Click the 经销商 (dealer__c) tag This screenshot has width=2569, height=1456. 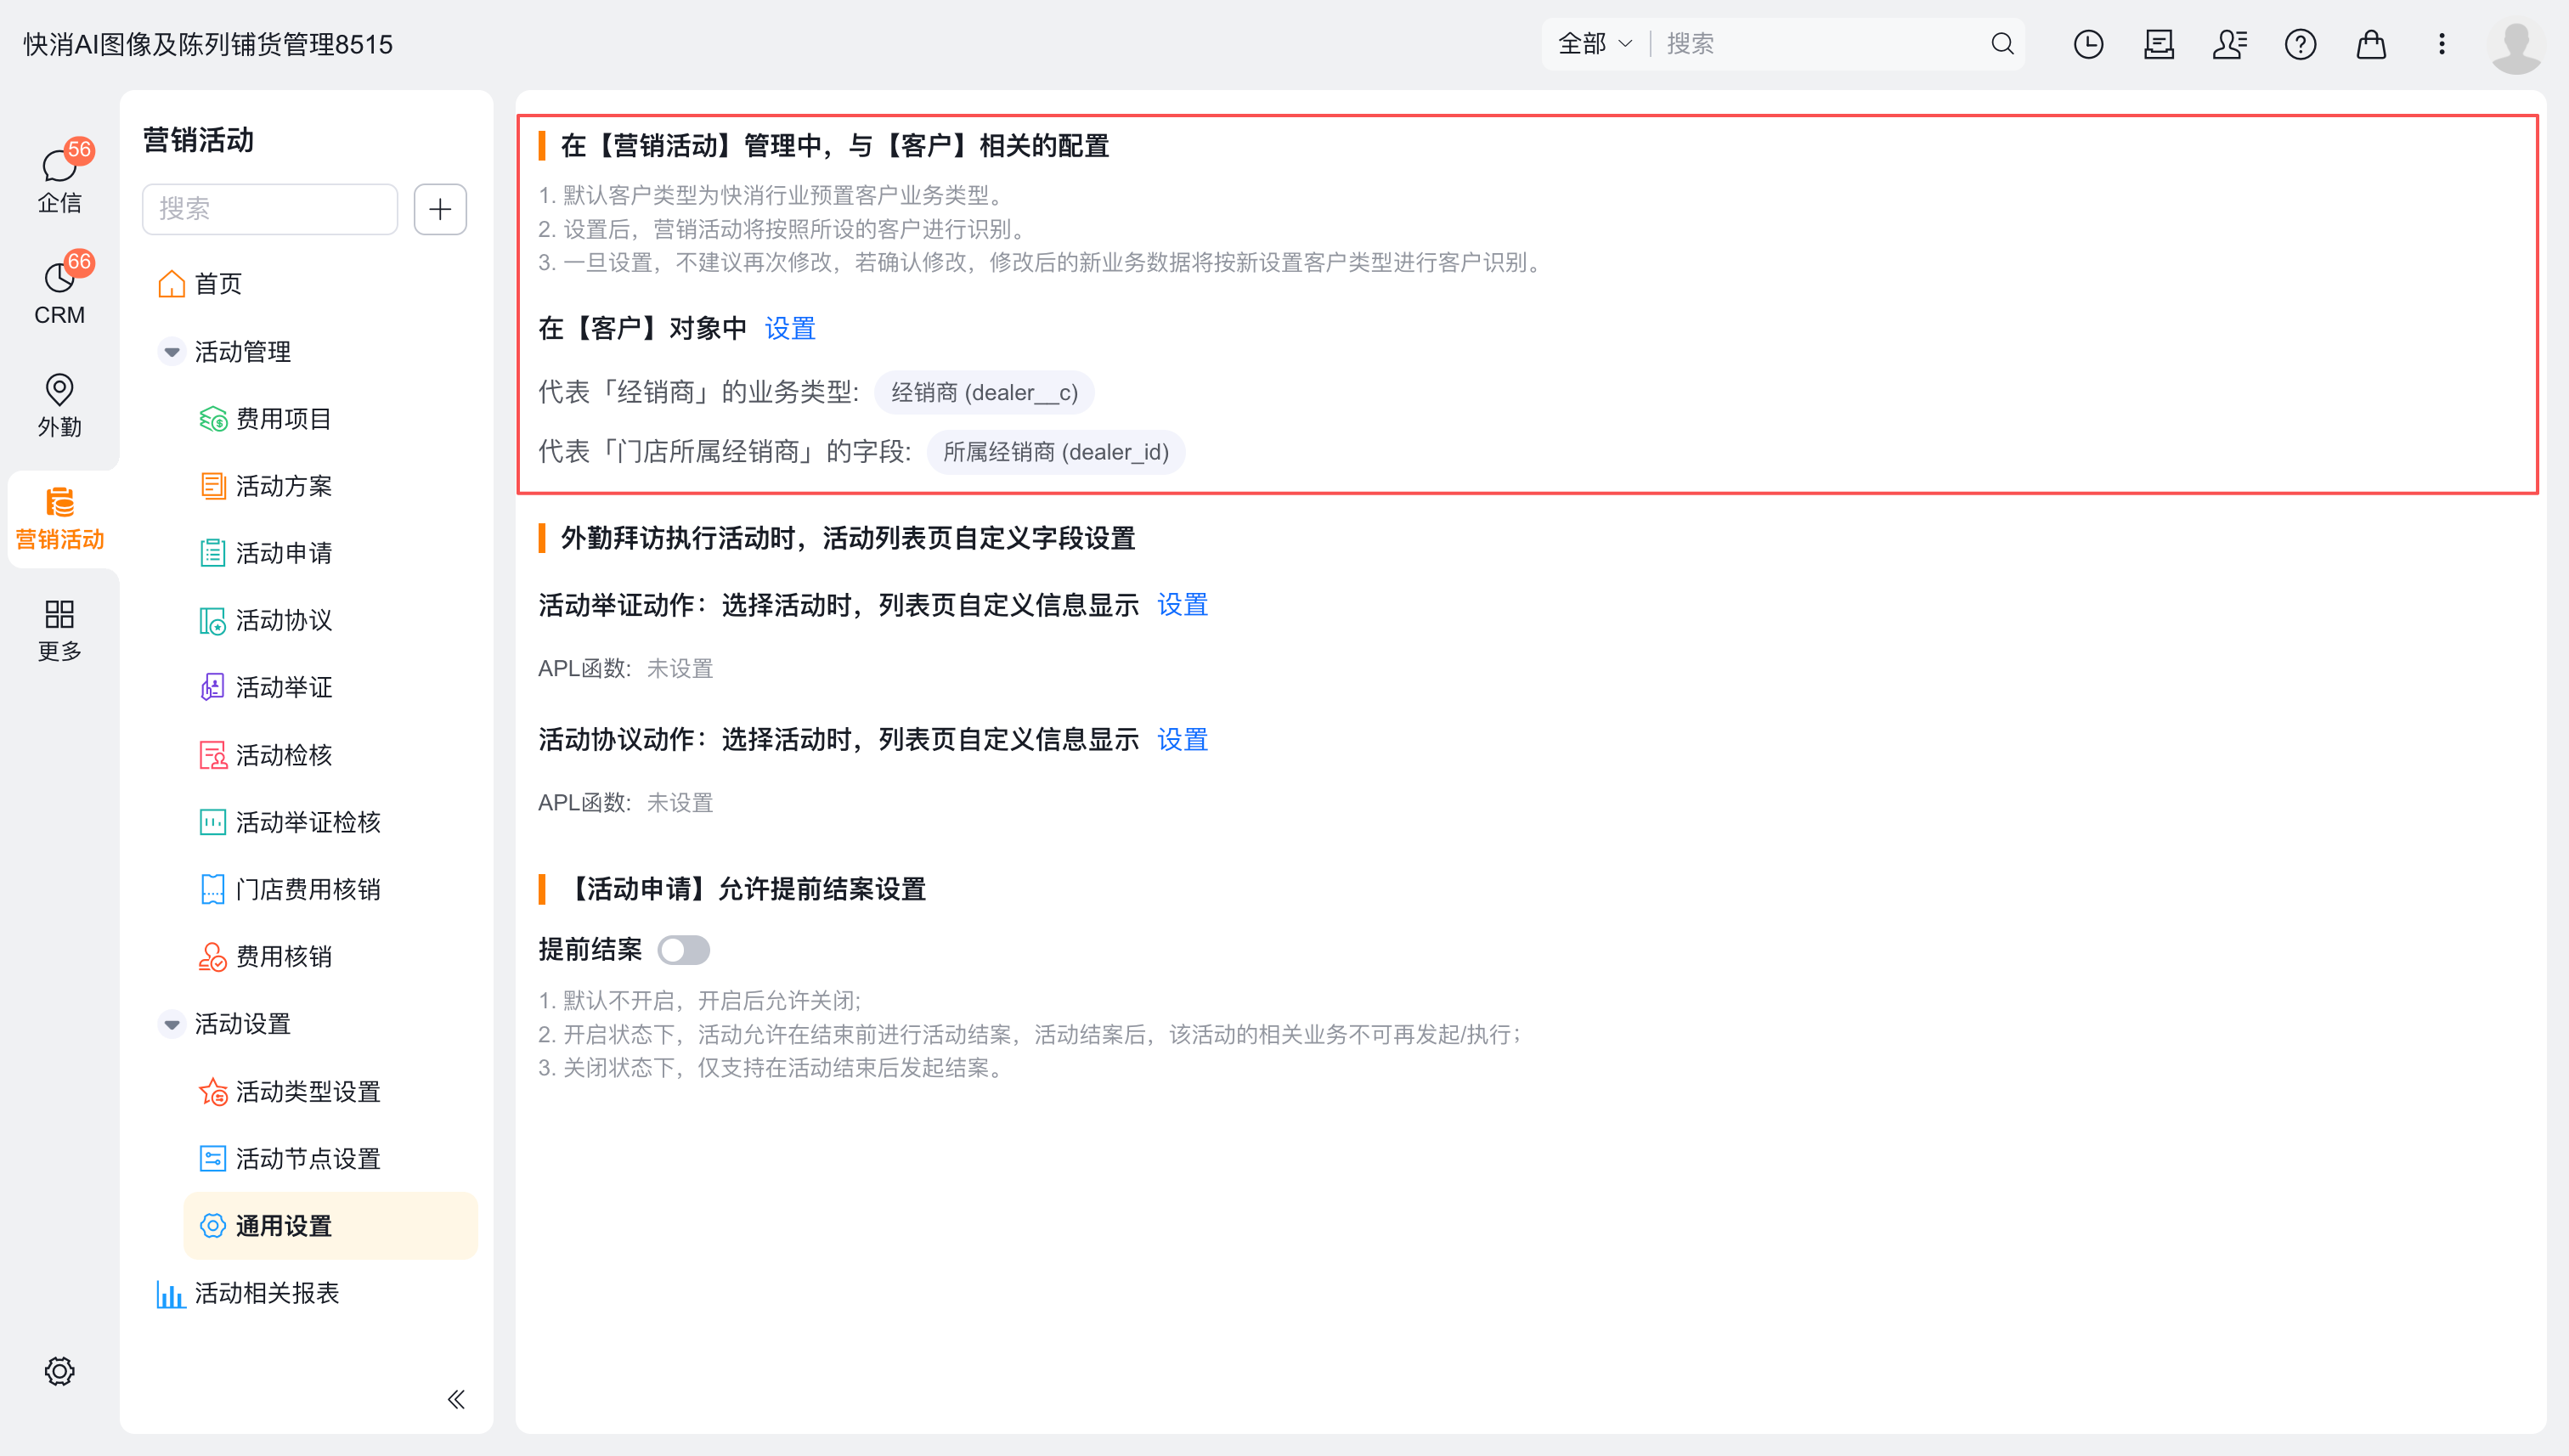(x=984, y=392)
